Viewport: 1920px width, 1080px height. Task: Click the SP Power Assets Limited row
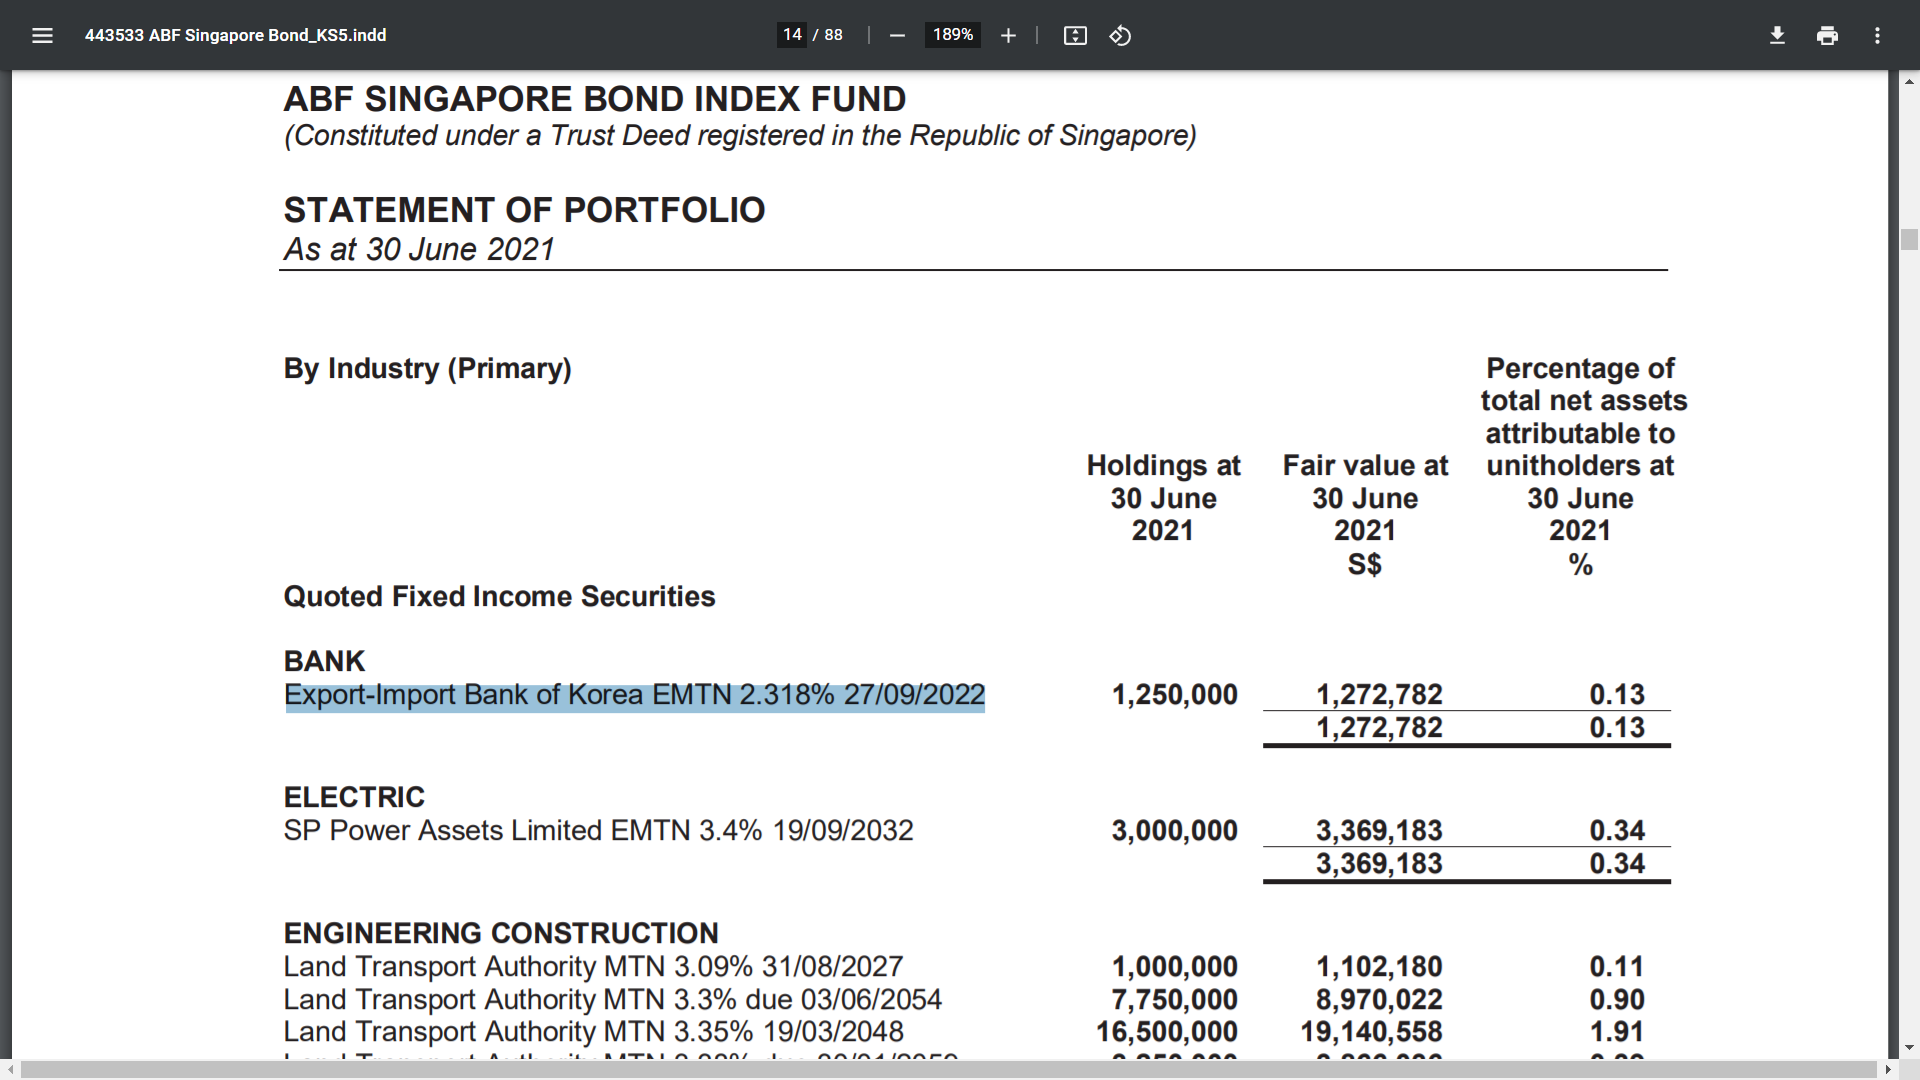click(x=598, y=831)
